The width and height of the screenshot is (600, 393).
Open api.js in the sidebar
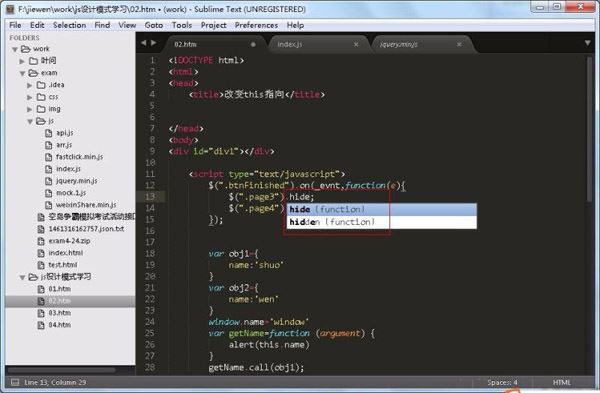65,133
